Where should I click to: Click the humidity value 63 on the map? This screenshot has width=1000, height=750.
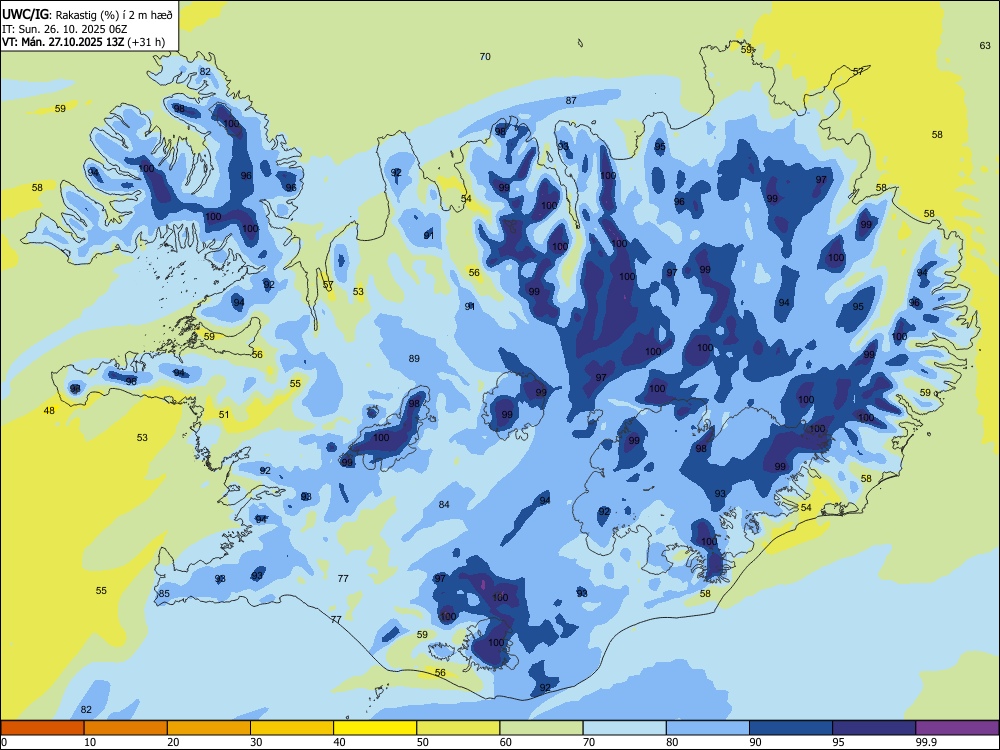coord(985,45)
